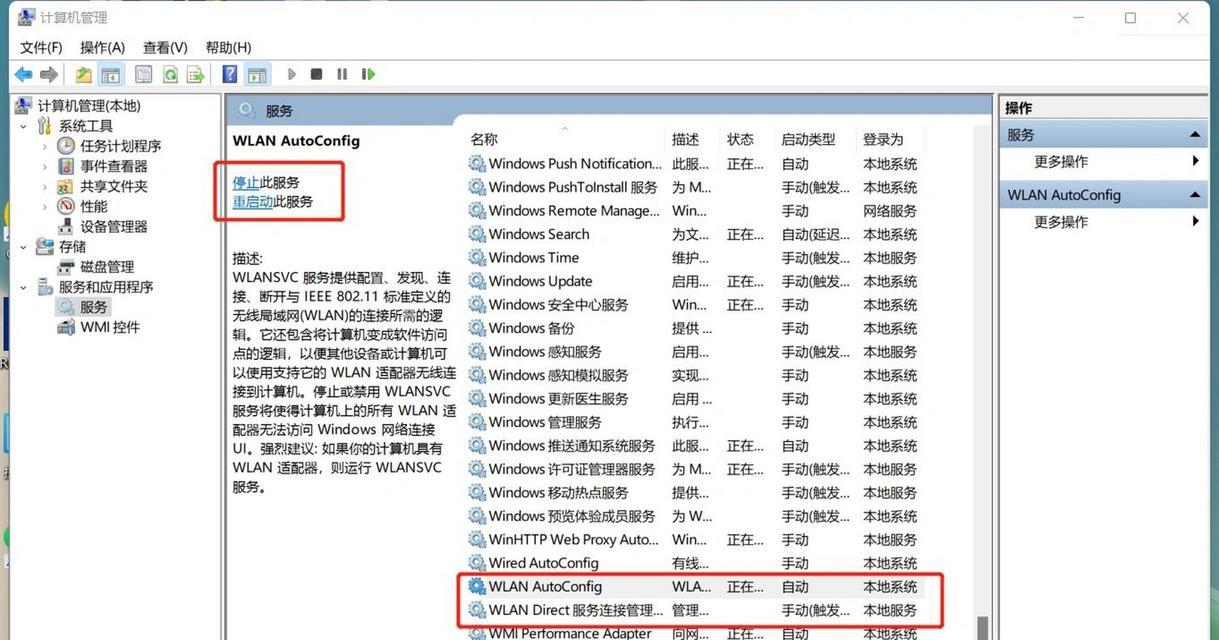Click the services list vertical scrollbar thumb
Image resolution: width=1219 pixels, height=640 pixels.
(x=982, y=626)
